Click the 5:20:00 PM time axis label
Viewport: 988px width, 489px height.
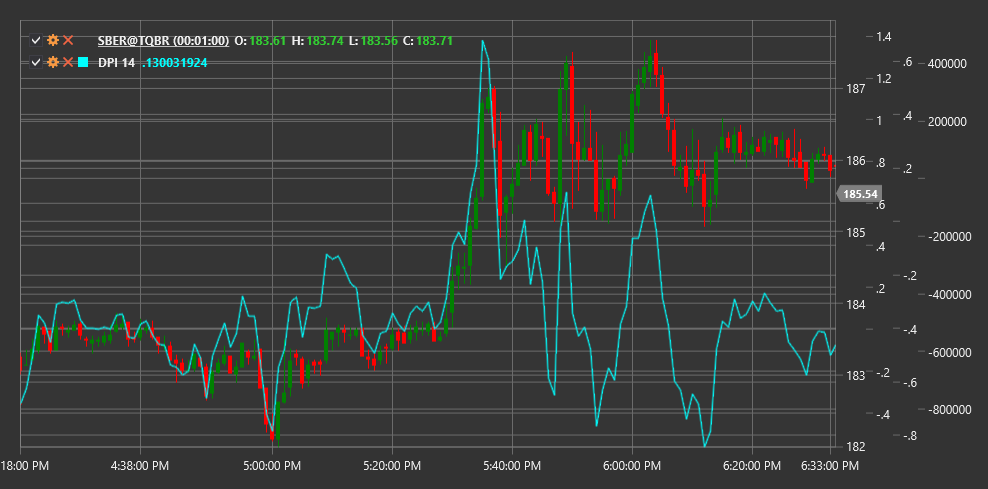coord(392,466)
